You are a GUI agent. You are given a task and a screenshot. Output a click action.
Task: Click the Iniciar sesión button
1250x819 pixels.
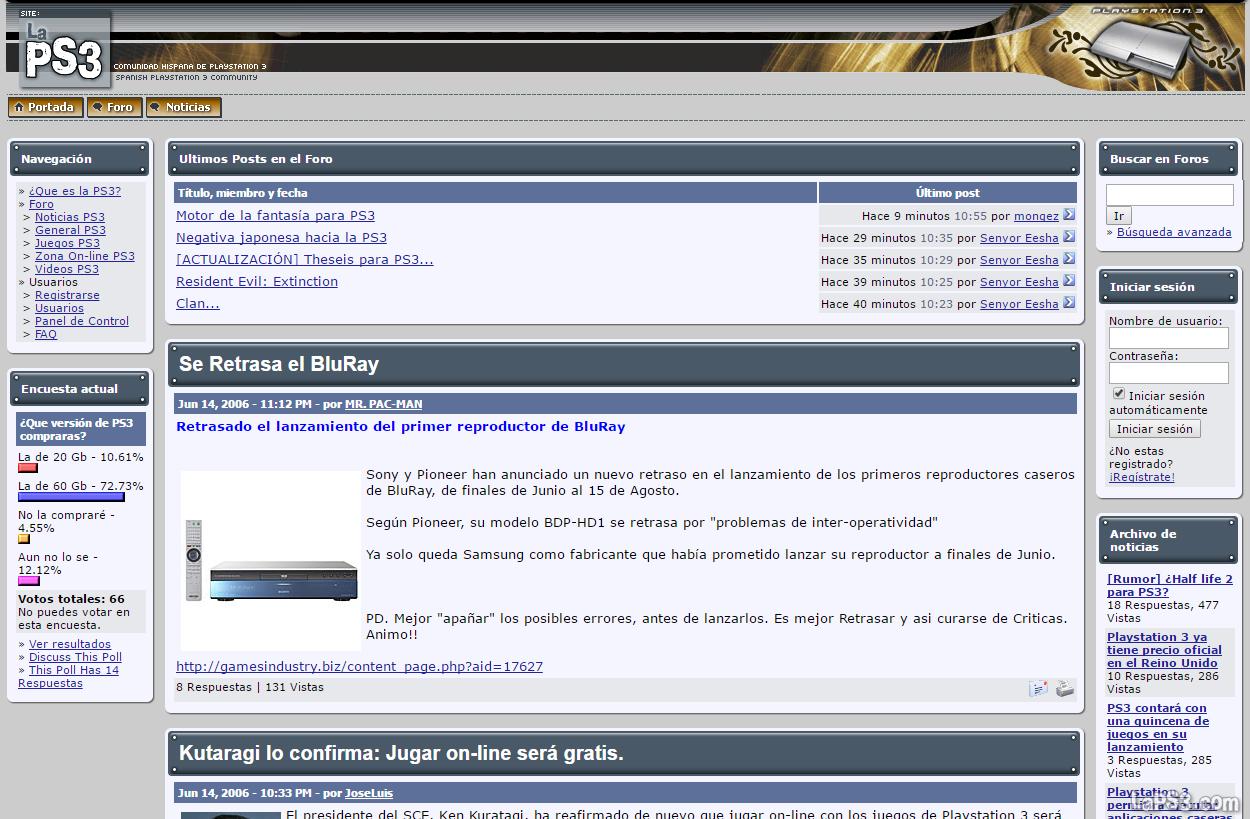pos(1154,429)
